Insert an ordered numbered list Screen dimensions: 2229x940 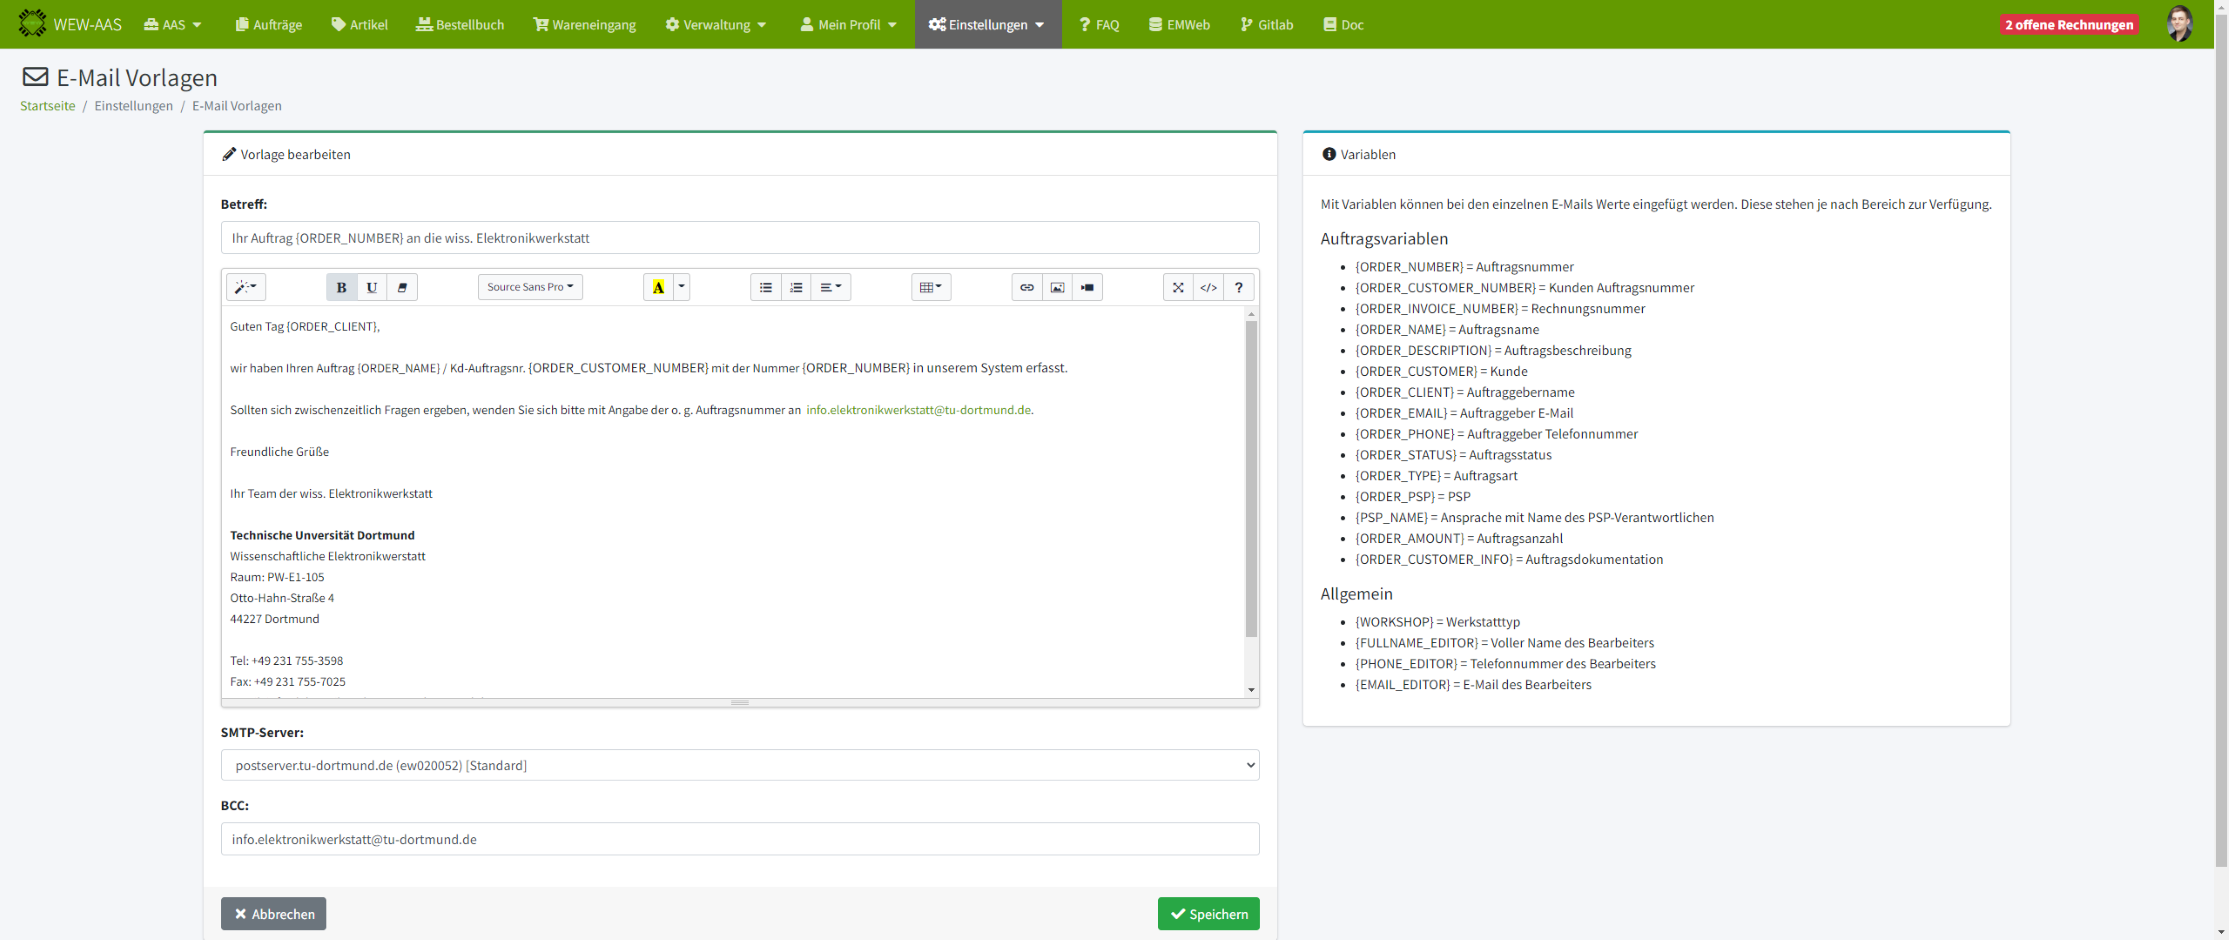[796, 287]
